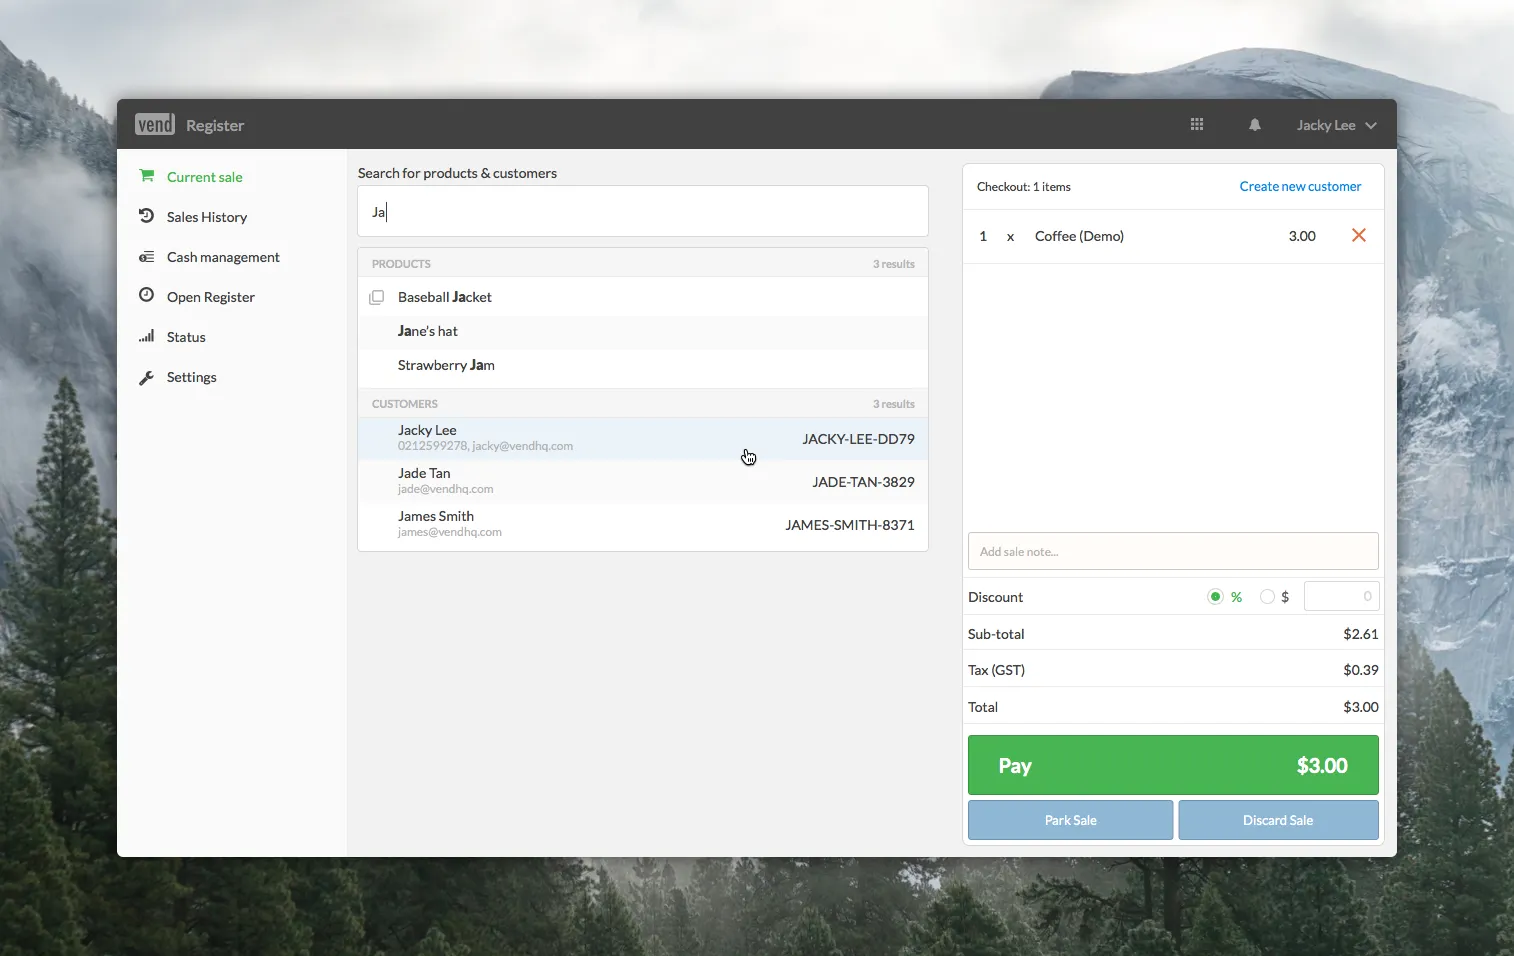
Task: Open Settings menu item
Action: coord(191,377)
